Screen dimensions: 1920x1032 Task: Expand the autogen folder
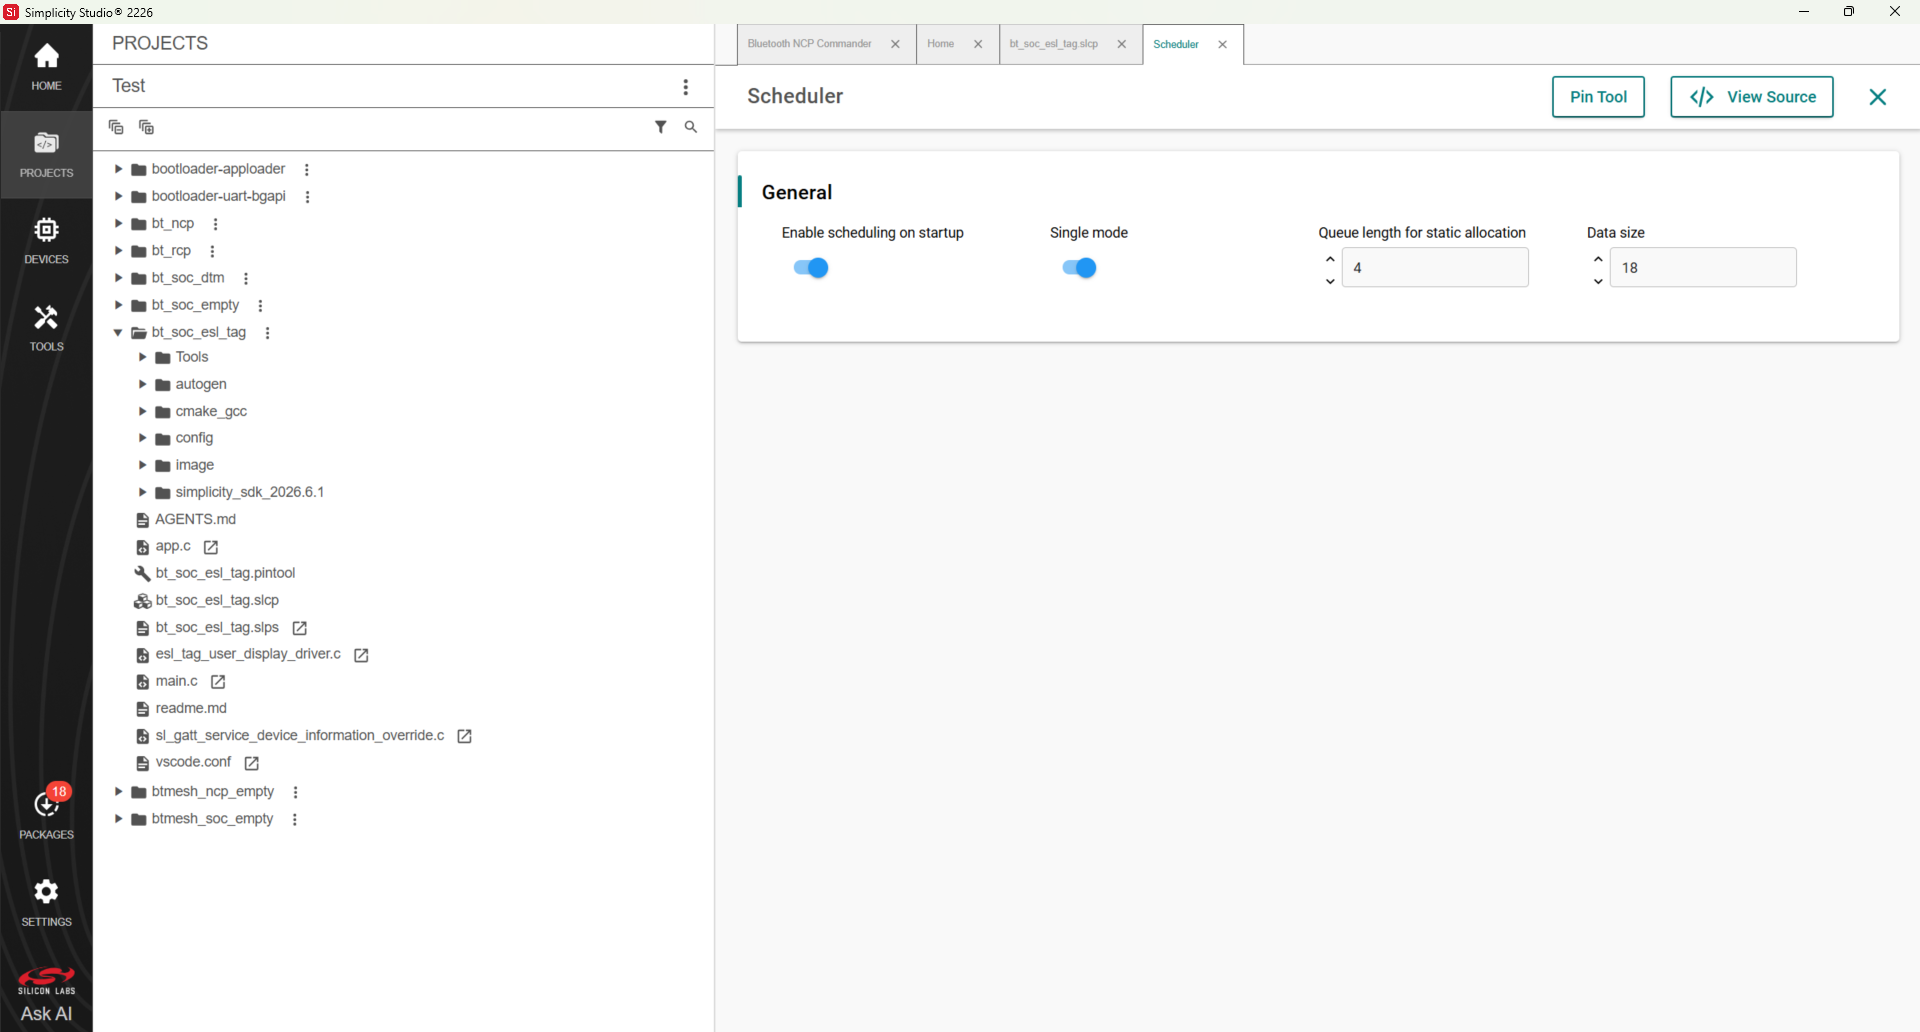click(x=142, y=384)
